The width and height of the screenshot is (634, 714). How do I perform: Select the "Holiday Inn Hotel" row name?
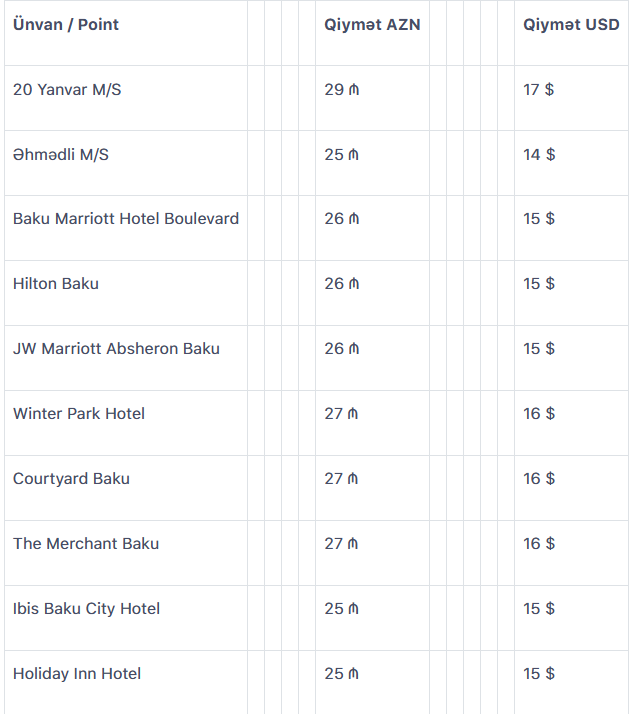click(77, 674)
